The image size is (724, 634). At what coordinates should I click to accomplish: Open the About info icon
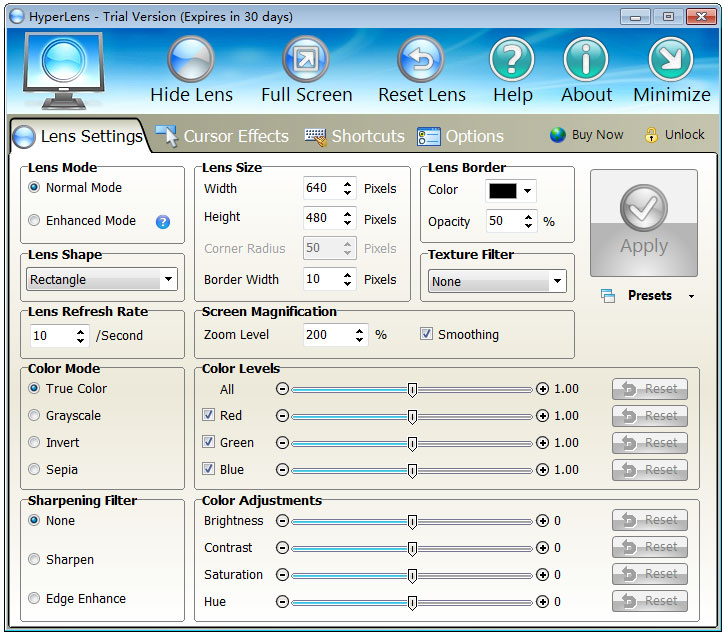click(x=586, y=60)
